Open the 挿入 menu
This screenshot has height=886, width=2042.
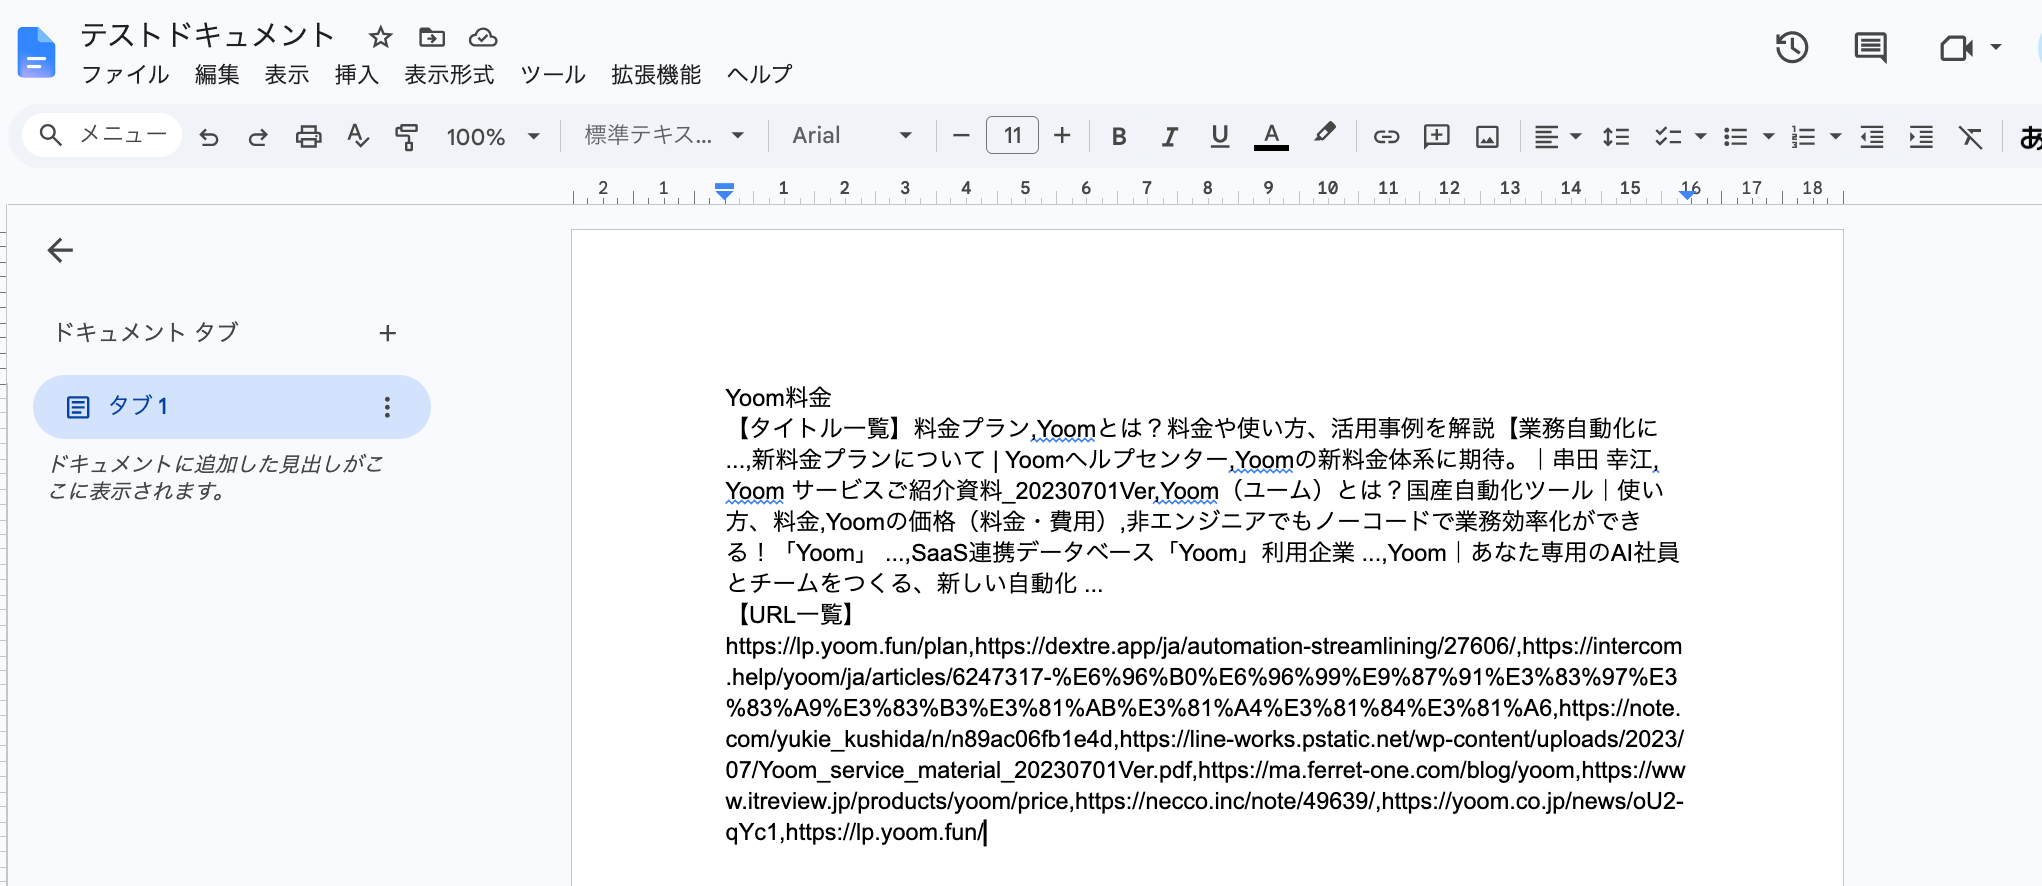pyautogui.click(x=357, y=75)
